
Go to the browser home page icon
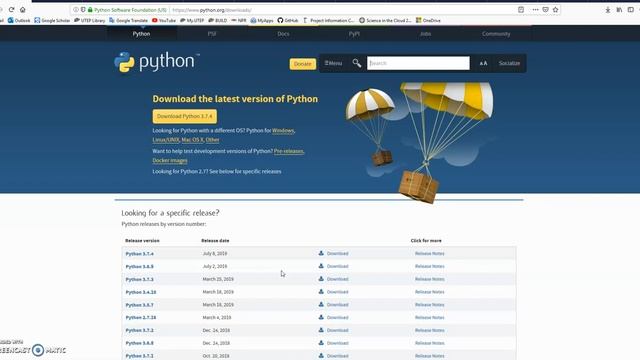(22, 9)
